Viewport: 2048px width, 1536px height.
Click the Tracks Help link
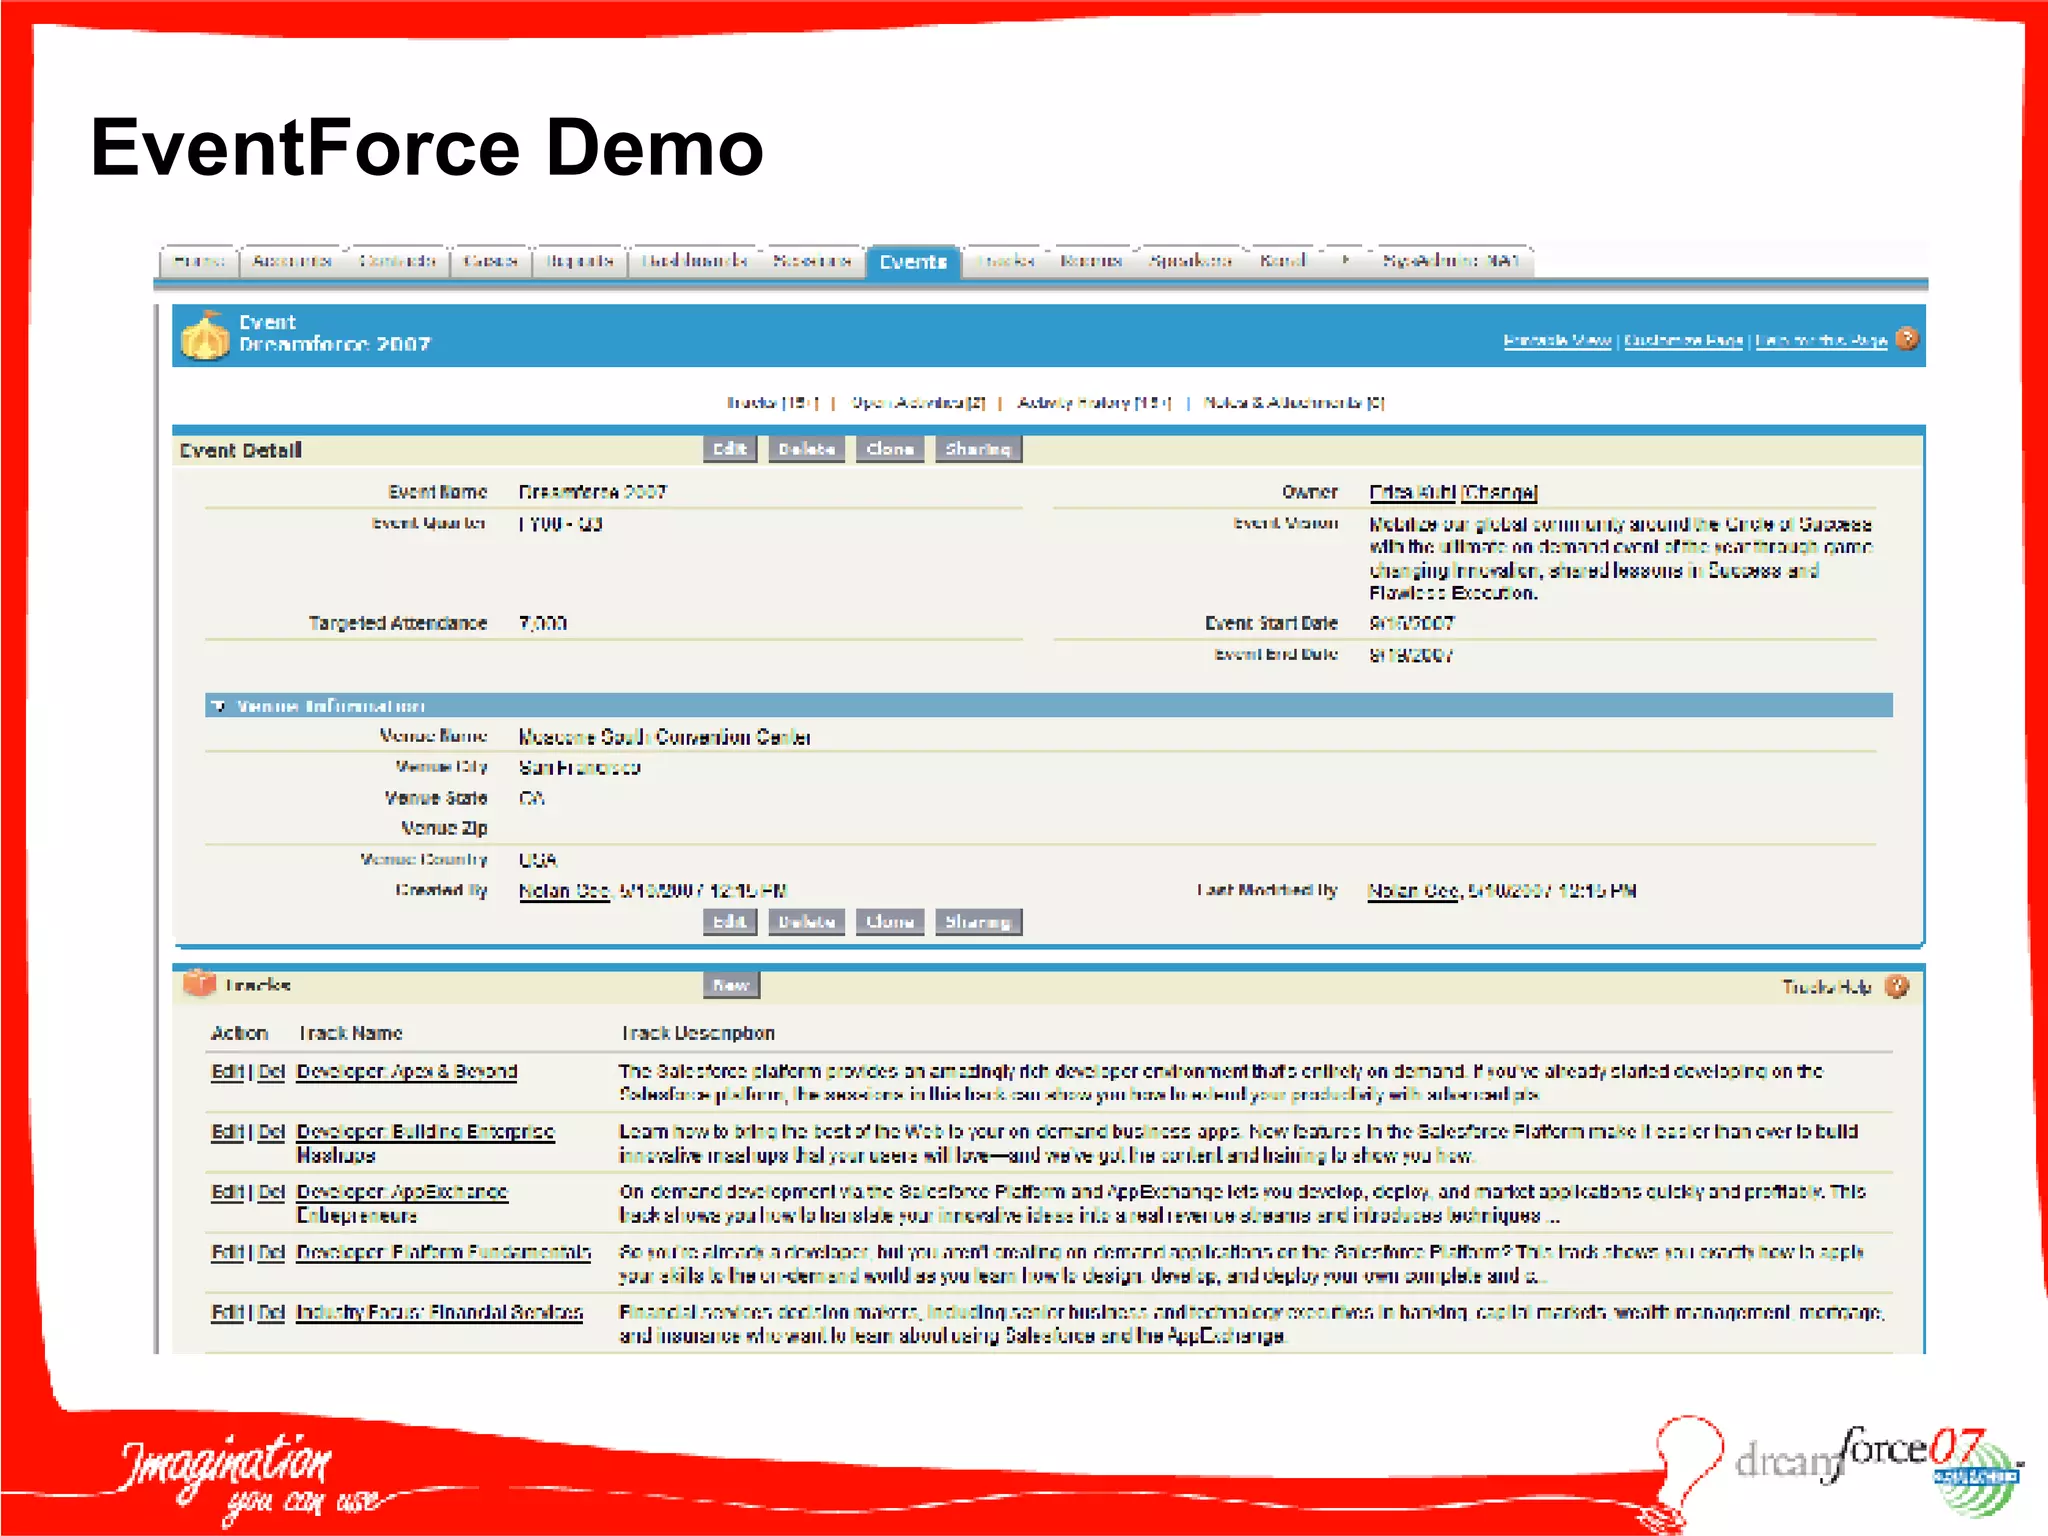(x=1826, y=987)
